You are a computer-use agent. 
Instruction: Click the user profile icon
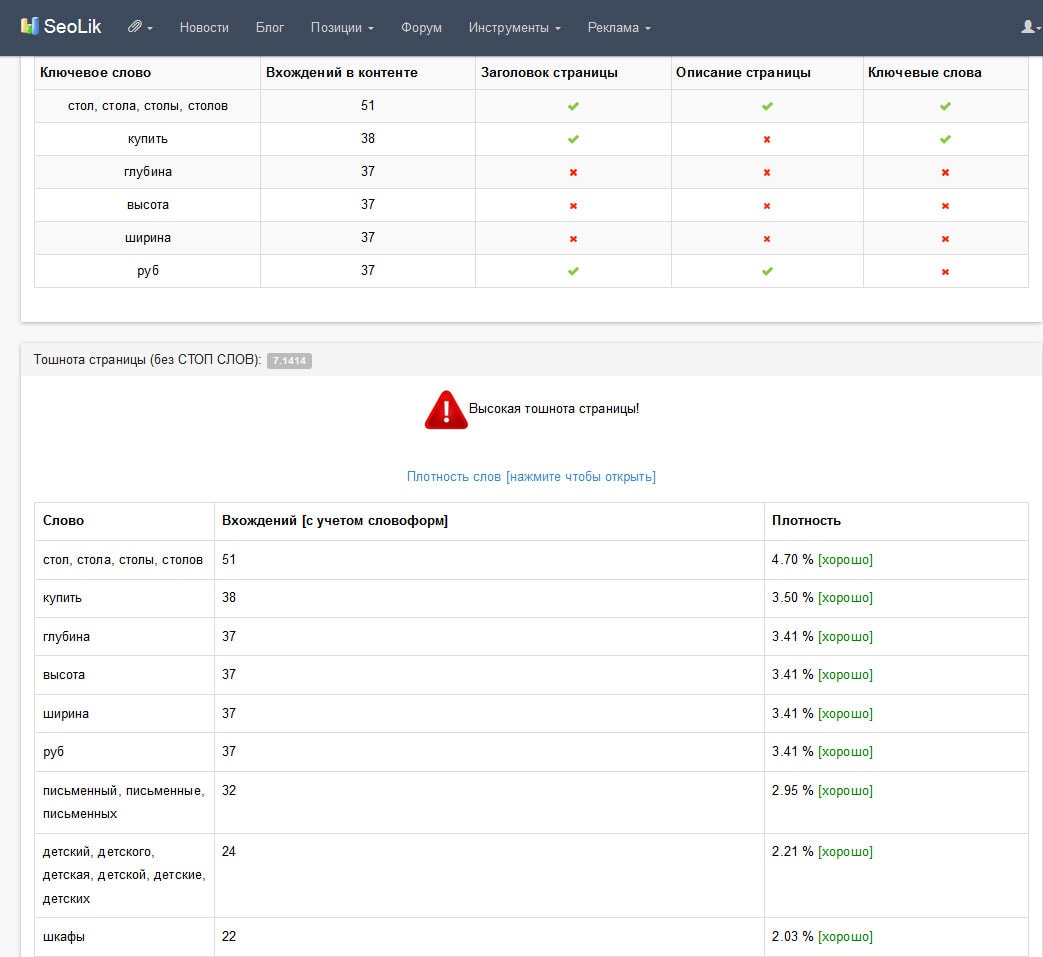1029,27
